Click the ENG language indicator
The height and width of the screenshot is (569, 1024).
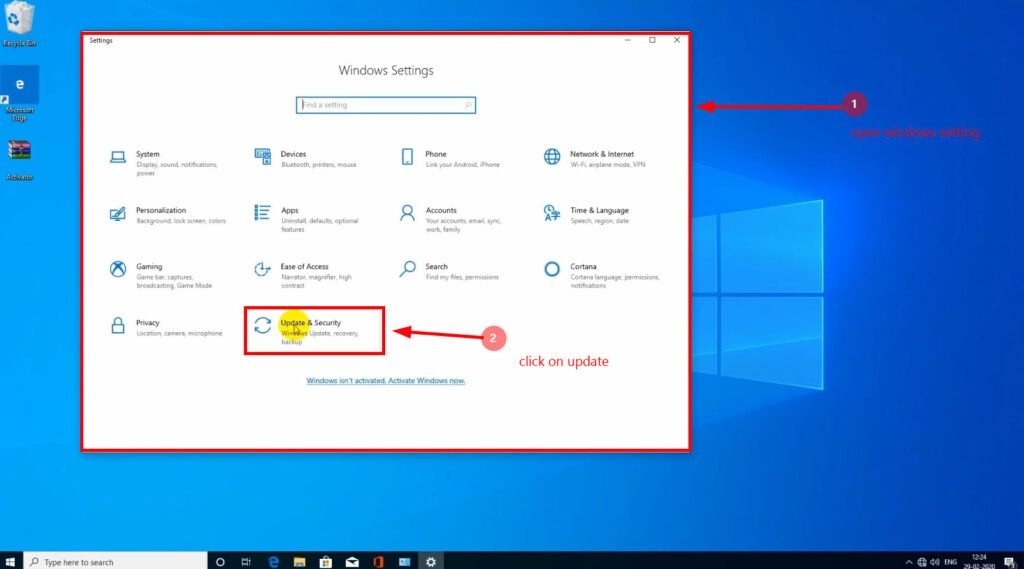(951, 562)
